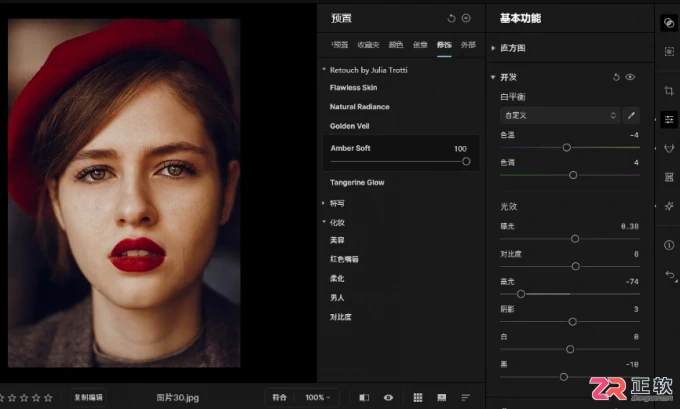Click the 复制编辑 copy edits button

(x=88, y=397)
